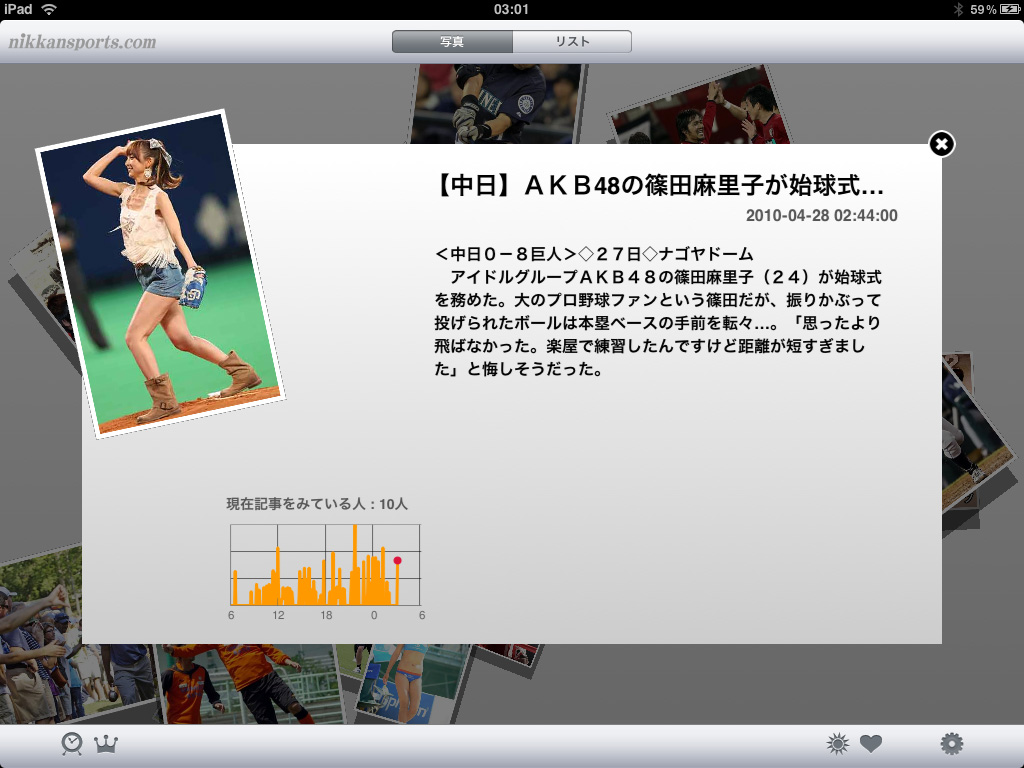Tap the Wi-Fi icon in status bar
The width and height of the screenshot is (1024, 768).
(x=48, y=9)
